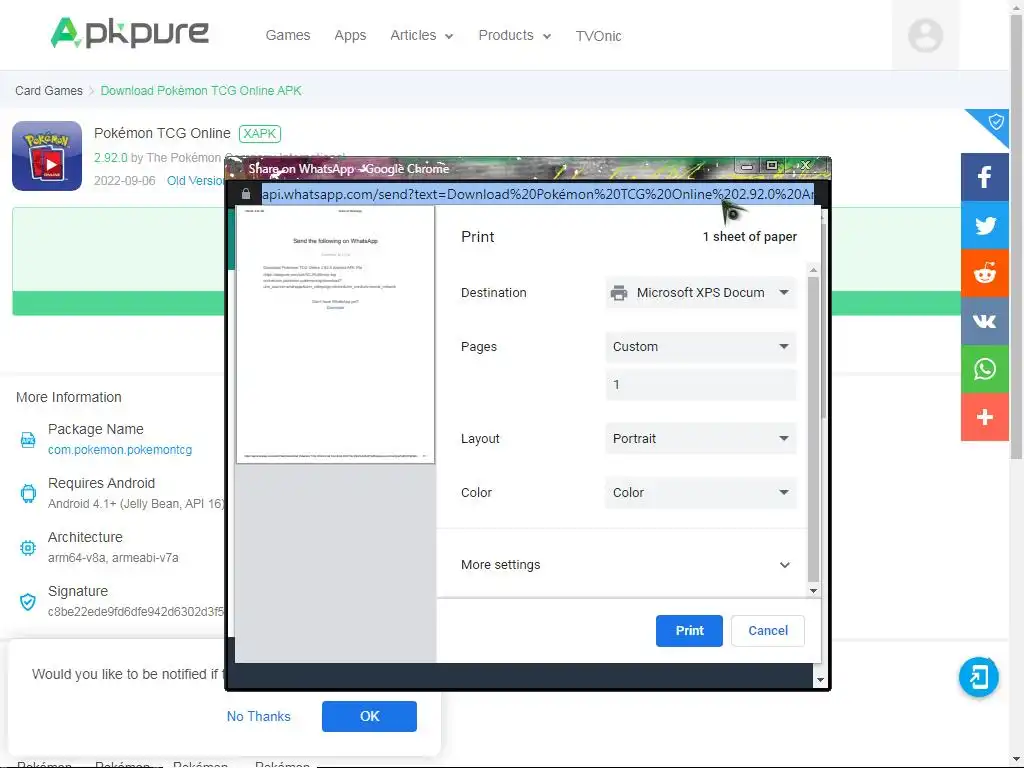The height and width of the screenshot is (768, 1024).
Task: Click the '1 sheet of paper' text
Action: coord(750,236)
